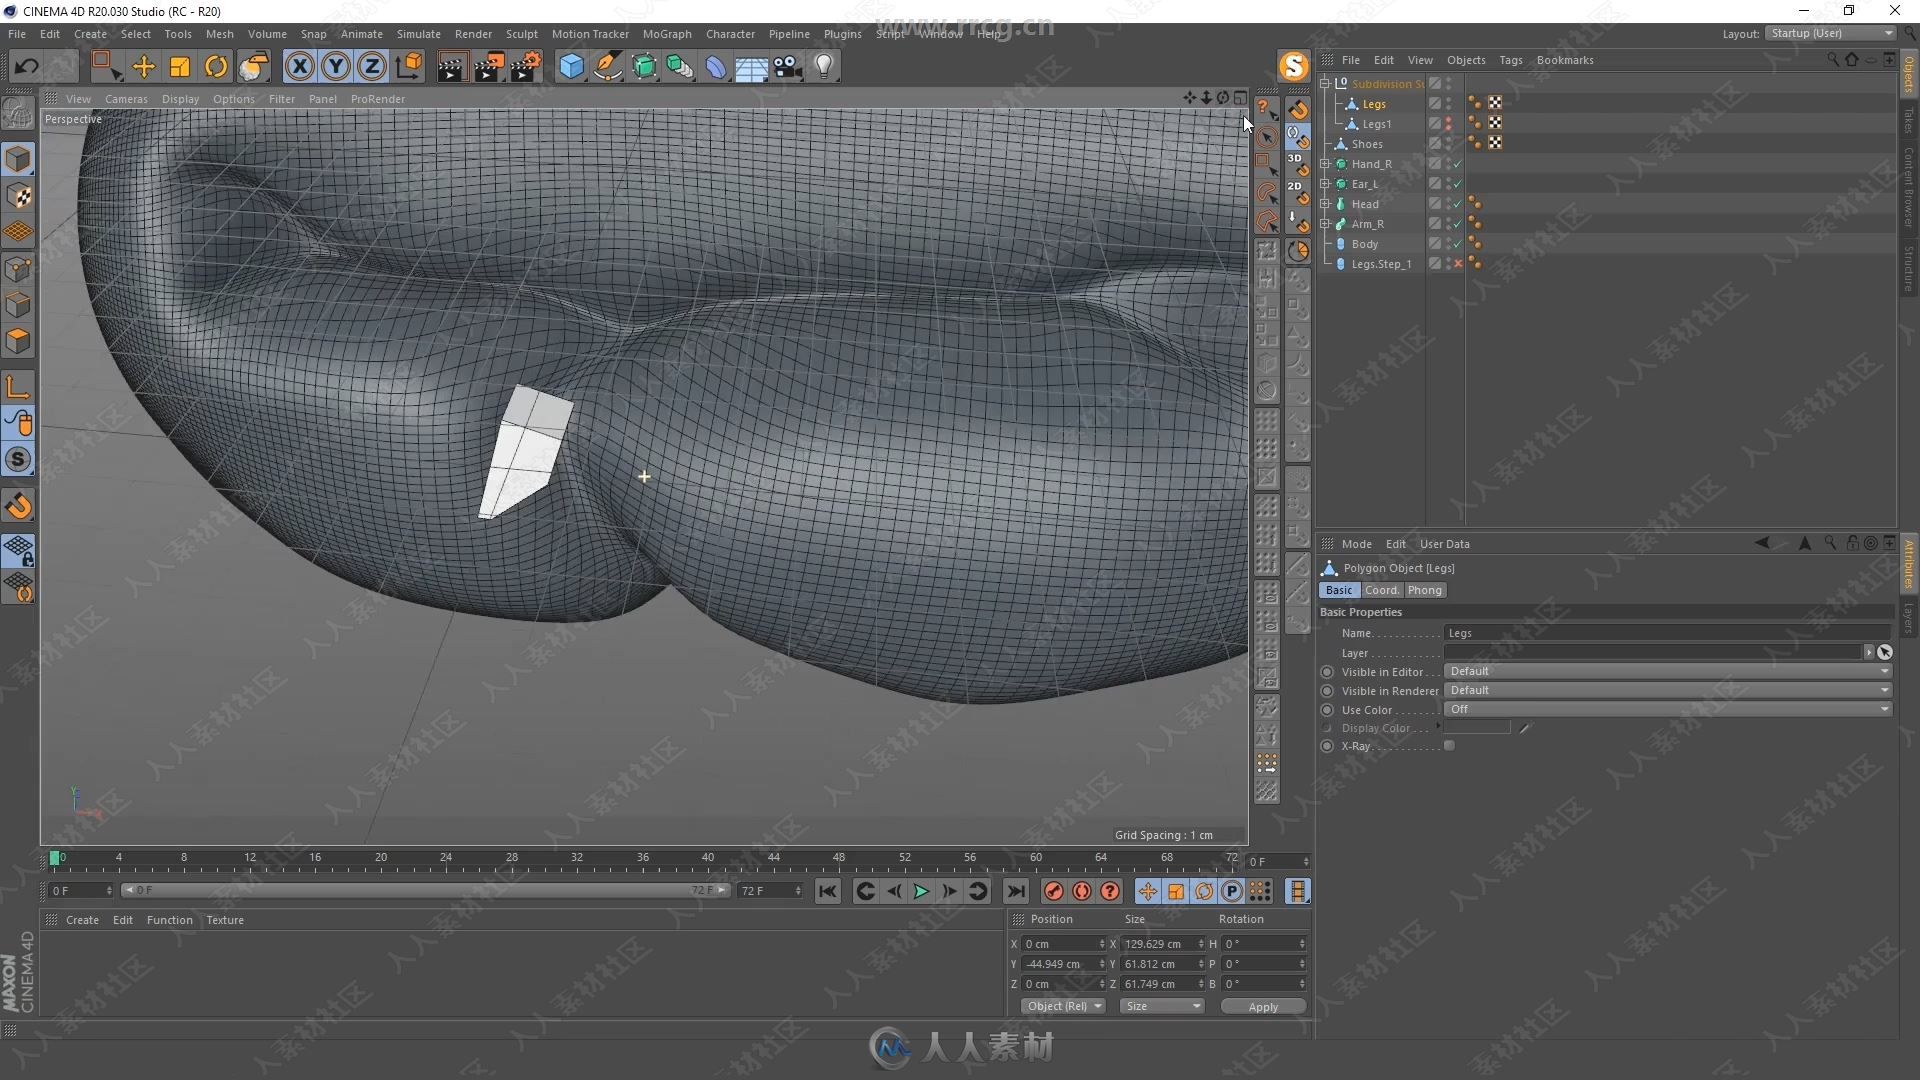This screenshot has height=1080, width=1920.
Task: Open Object (Rel) coordinate dropdown
Action: (1063, 1007)
